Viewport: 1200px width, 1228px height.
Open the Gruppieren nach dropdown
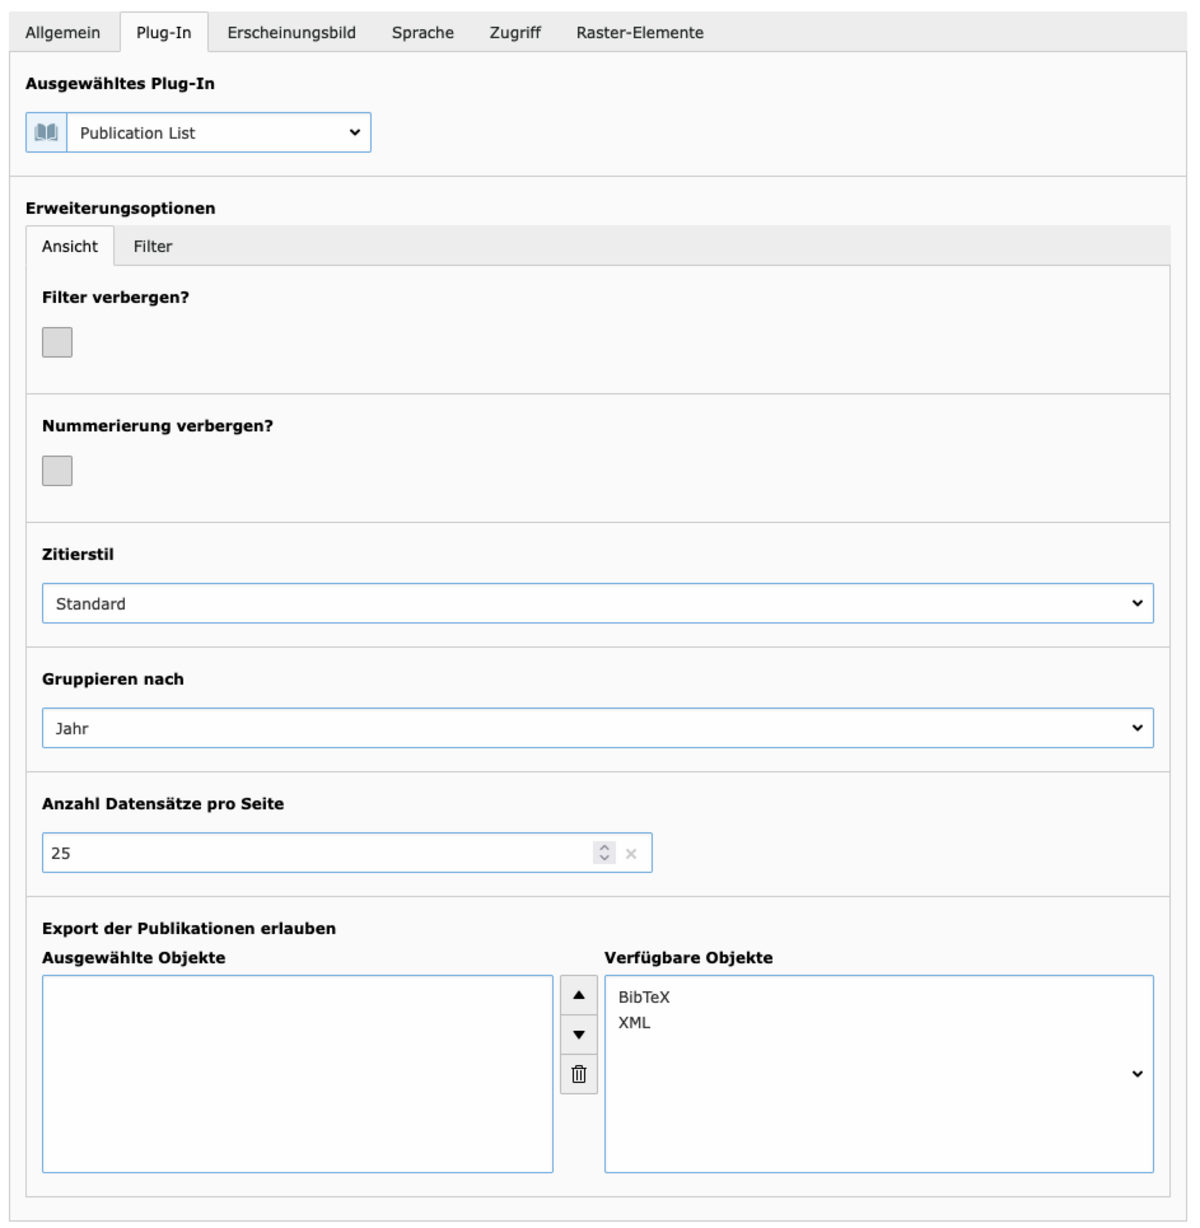(x=598, y=728)
